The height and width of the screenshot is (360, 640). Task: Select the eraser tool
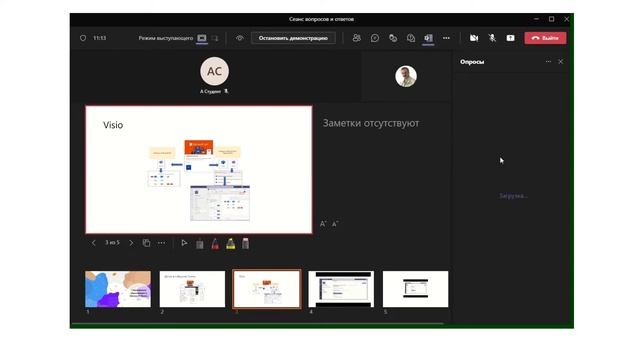click(245, 244)
